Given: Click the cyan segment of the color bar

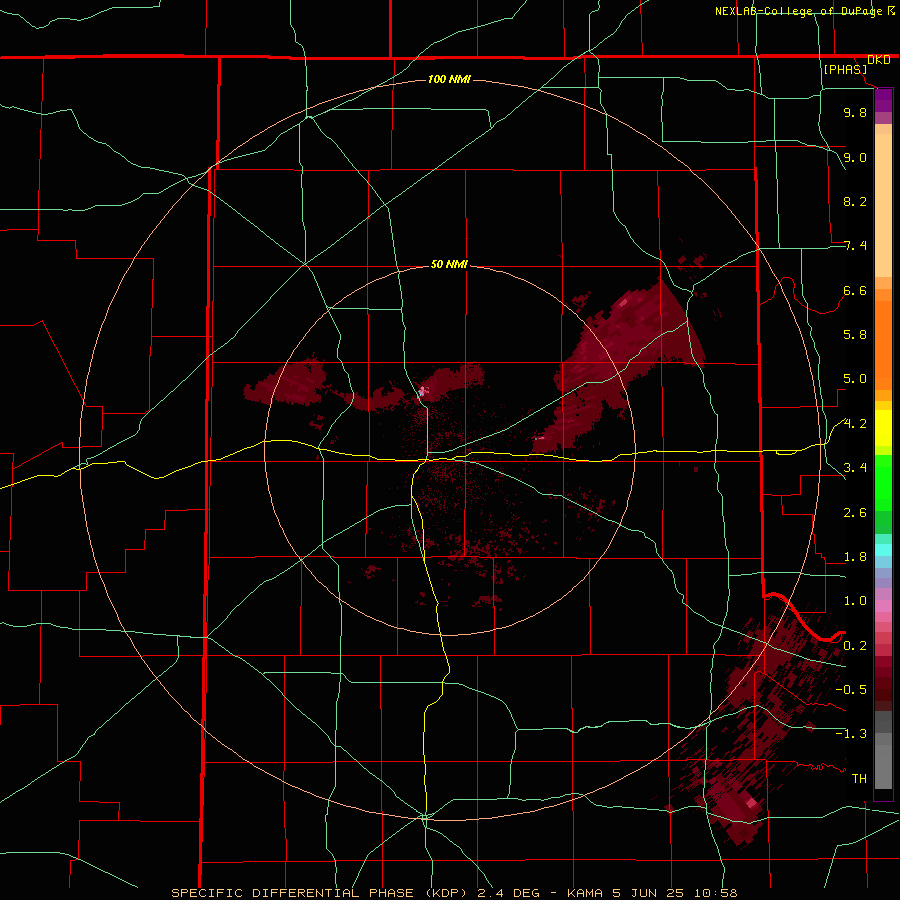Looking at the screenshot, I should [883, 550].
